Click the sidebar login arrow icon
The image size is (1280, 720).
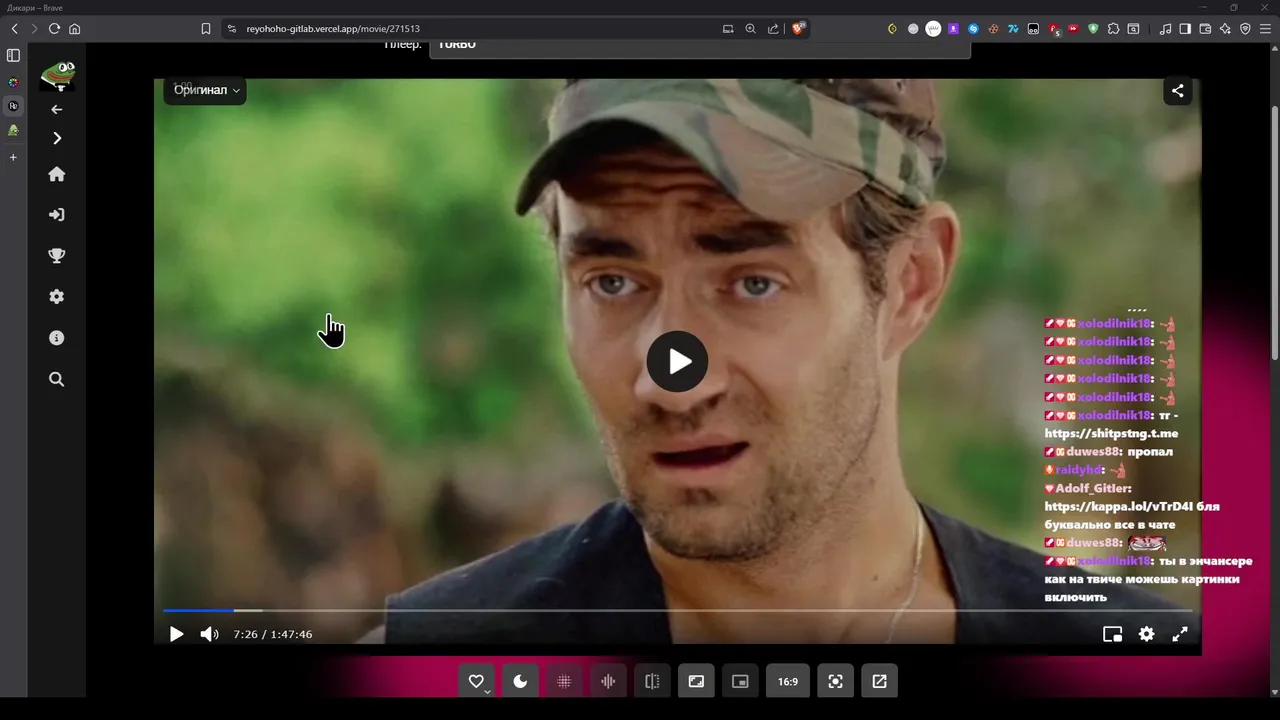point(57,215)
